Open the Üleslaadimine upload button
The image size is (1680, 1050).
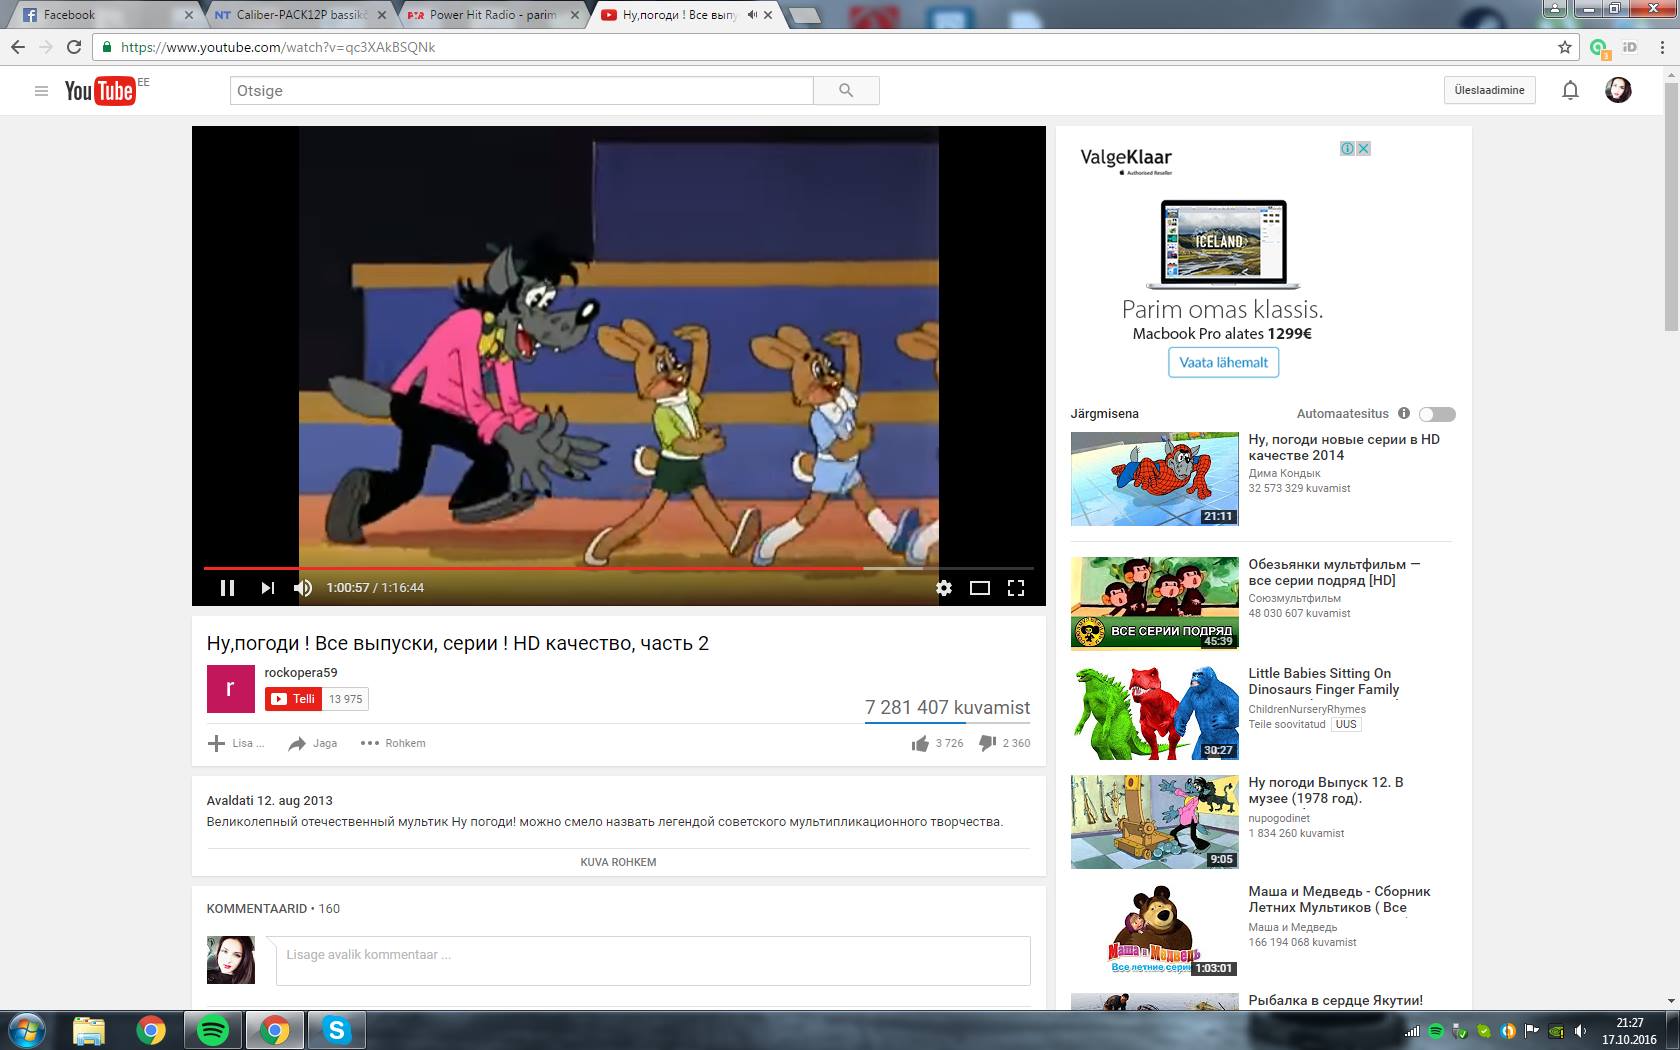(x=1489, y=90)
